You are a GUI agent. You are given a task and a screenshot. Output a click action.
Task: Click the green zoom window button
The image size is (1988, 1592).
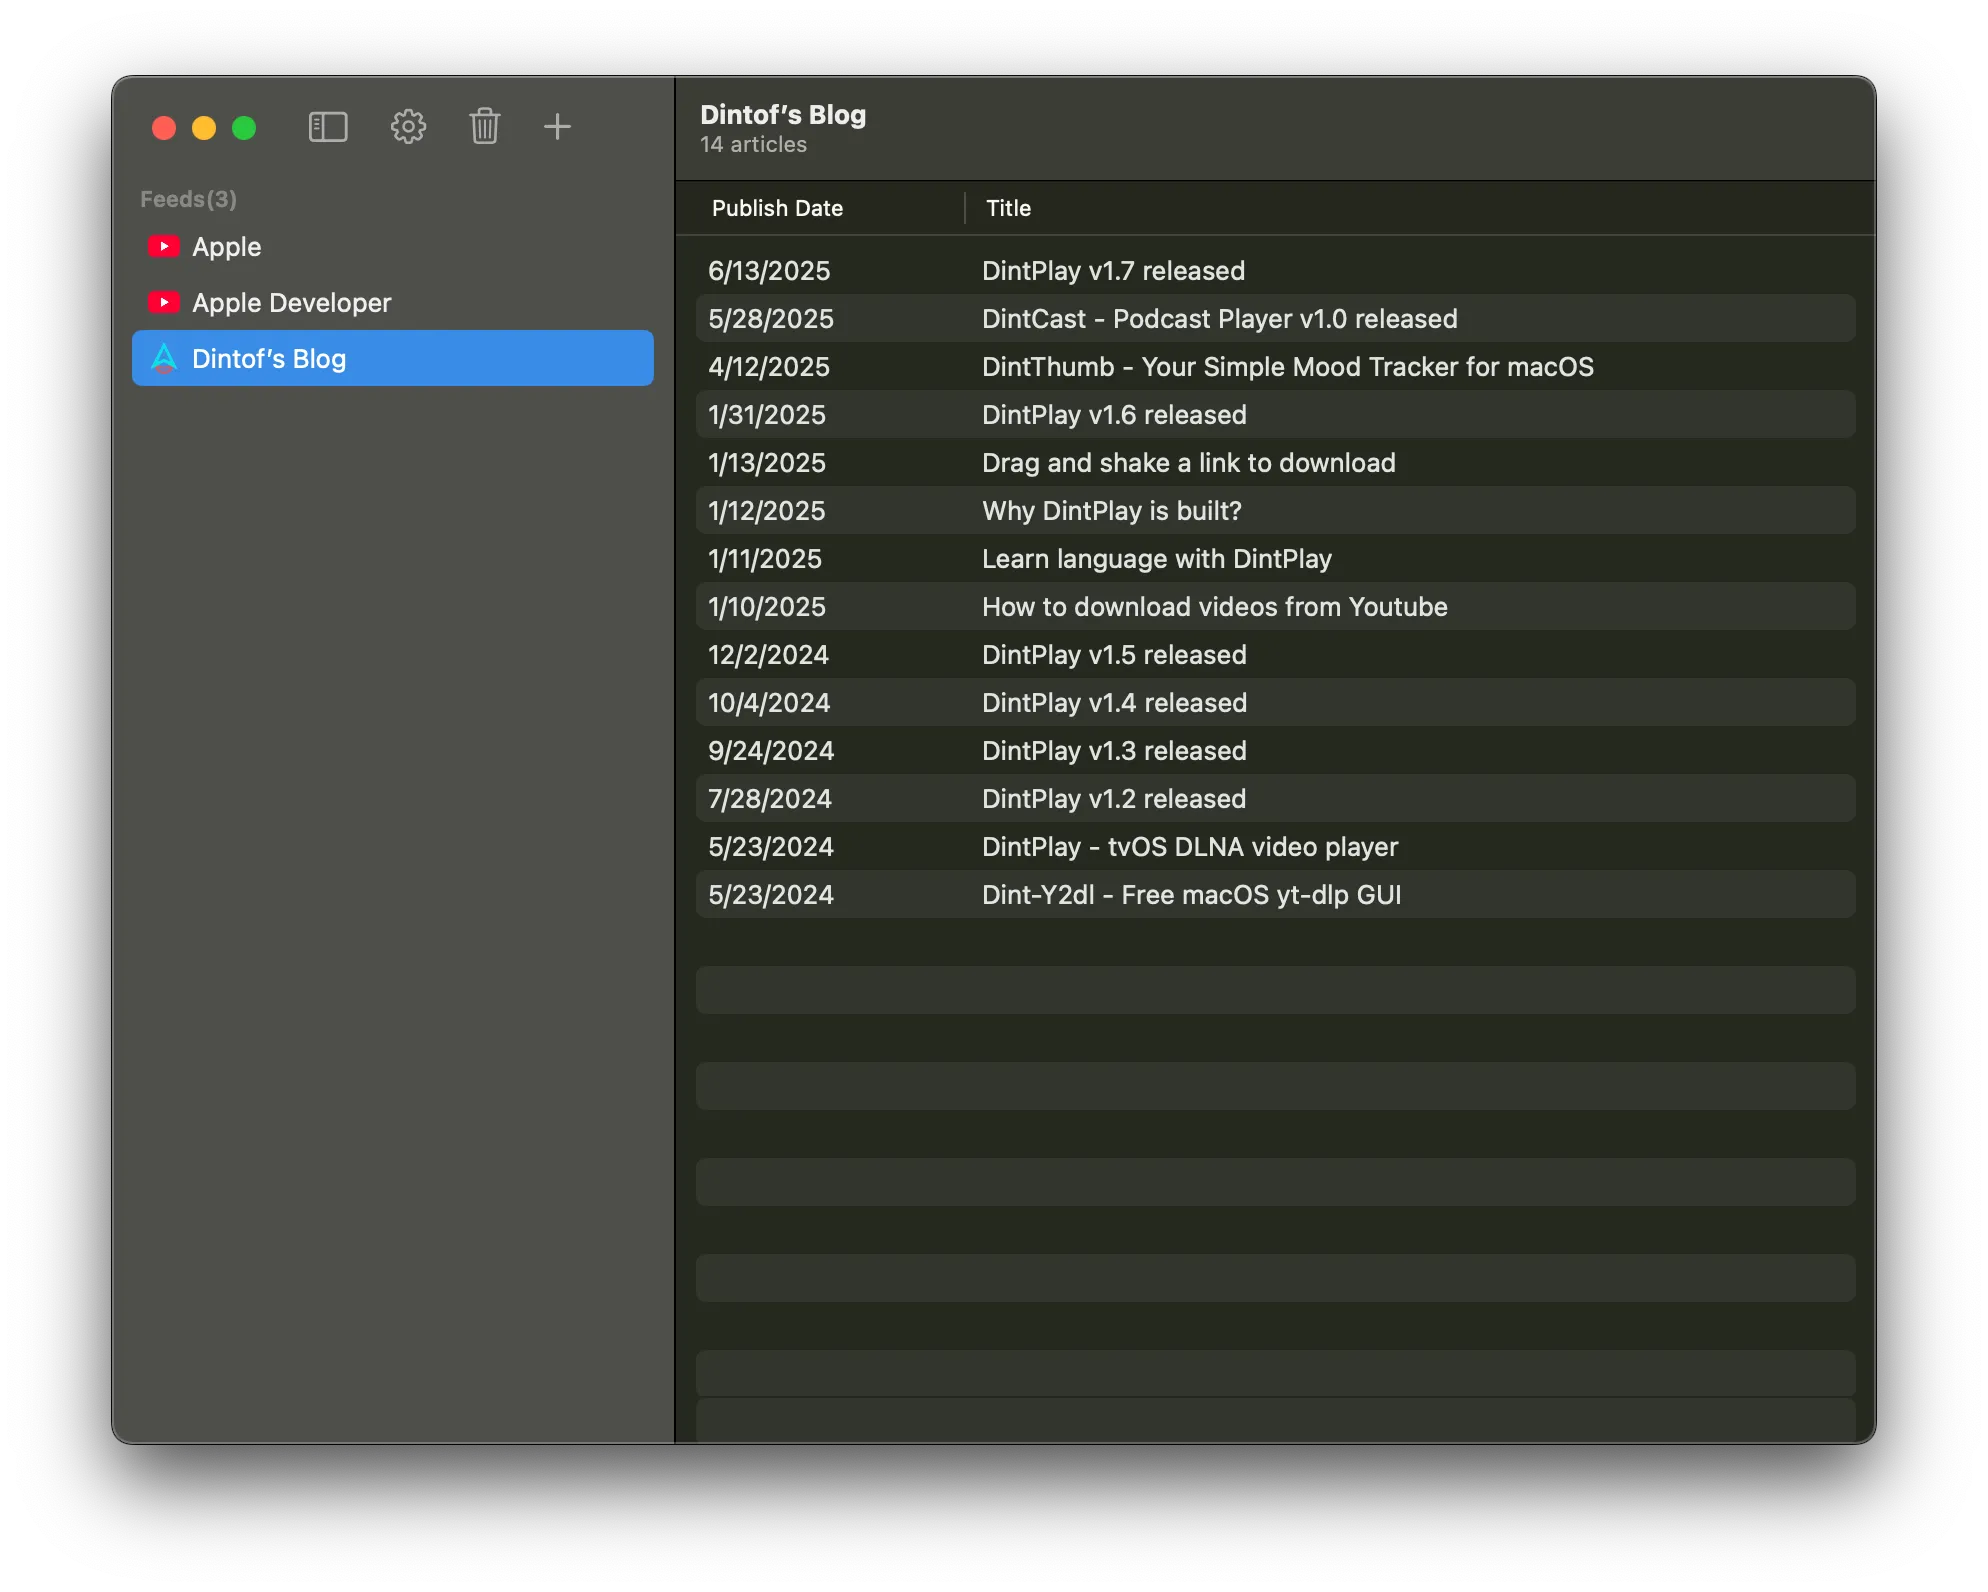click(243, 128)
